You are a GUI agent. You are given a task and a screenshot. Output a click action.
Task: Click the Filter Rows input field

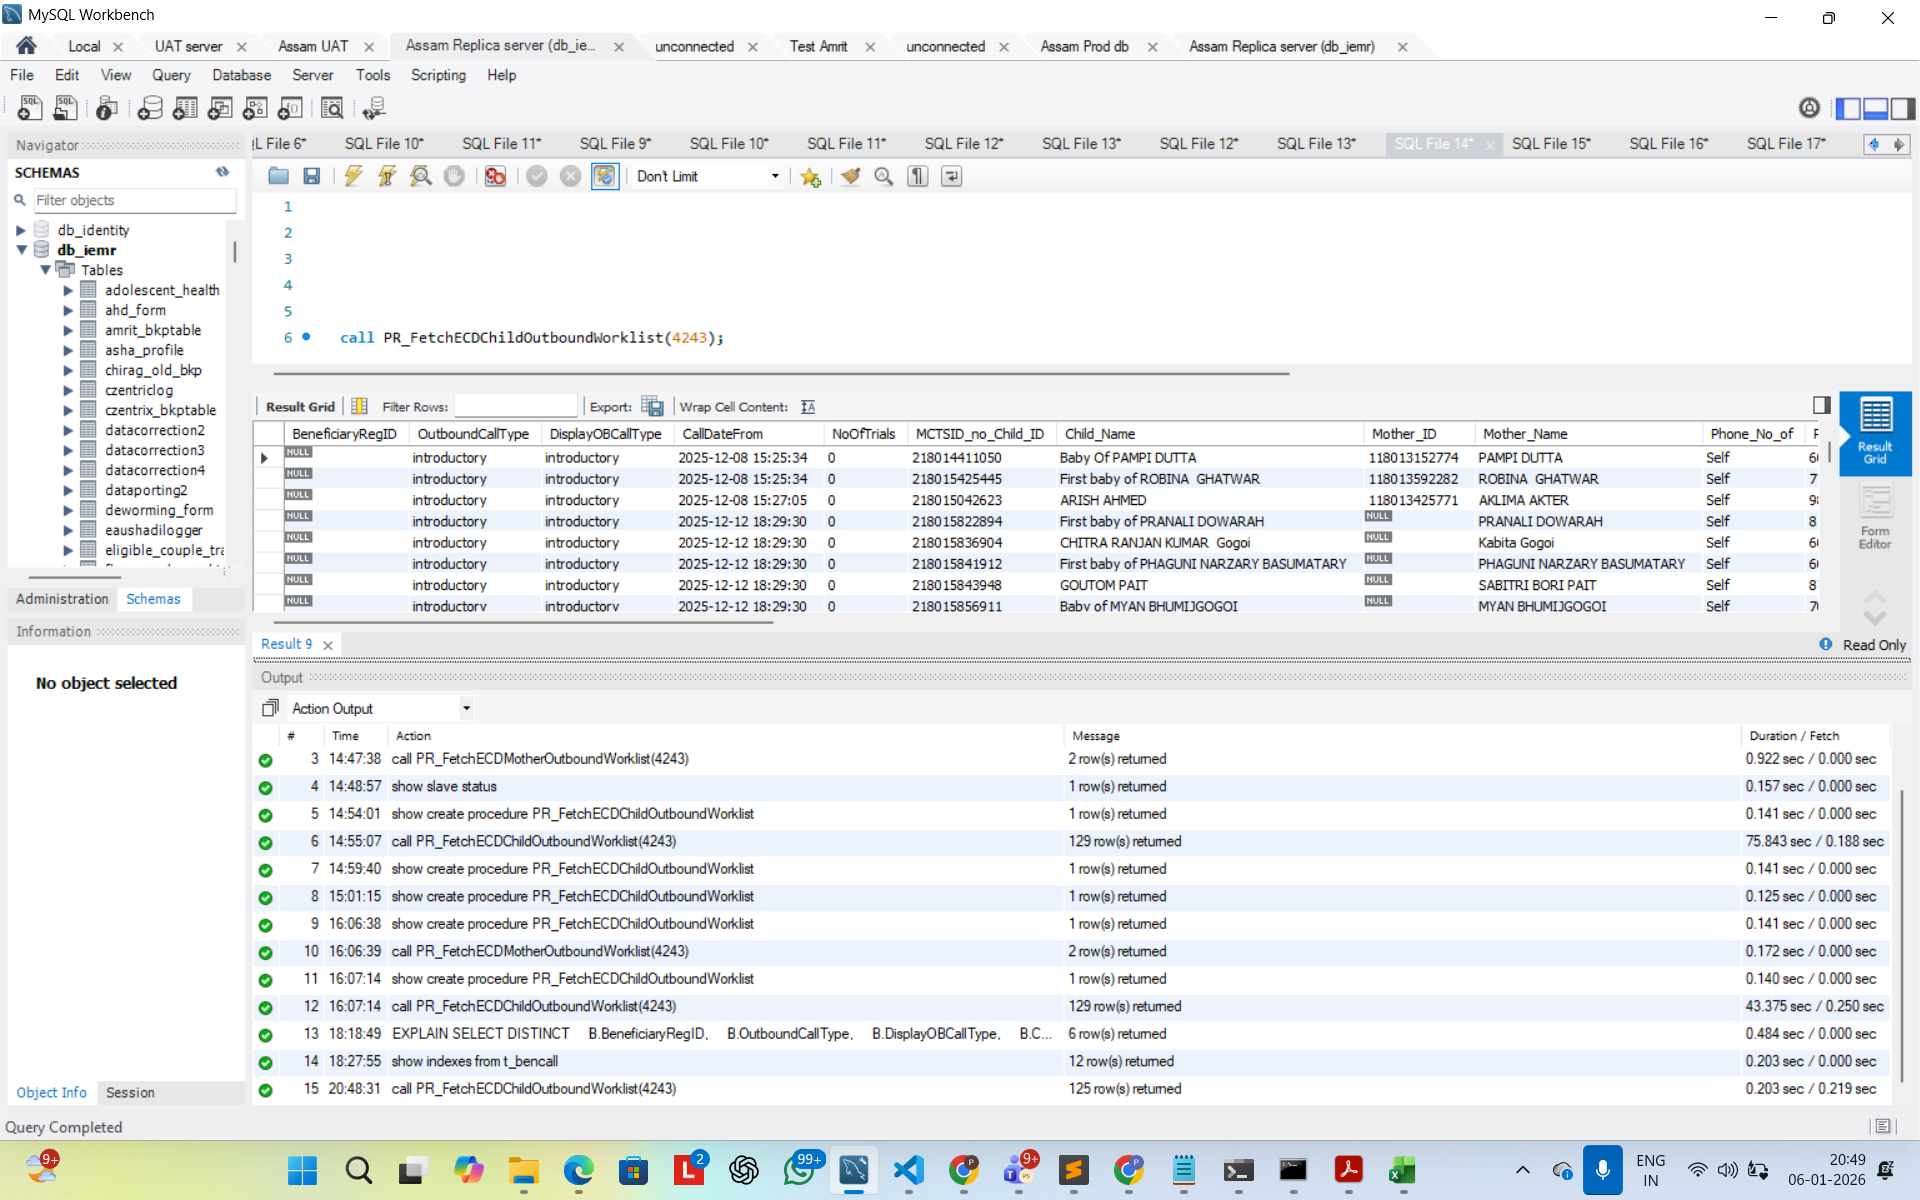[516, 406]
